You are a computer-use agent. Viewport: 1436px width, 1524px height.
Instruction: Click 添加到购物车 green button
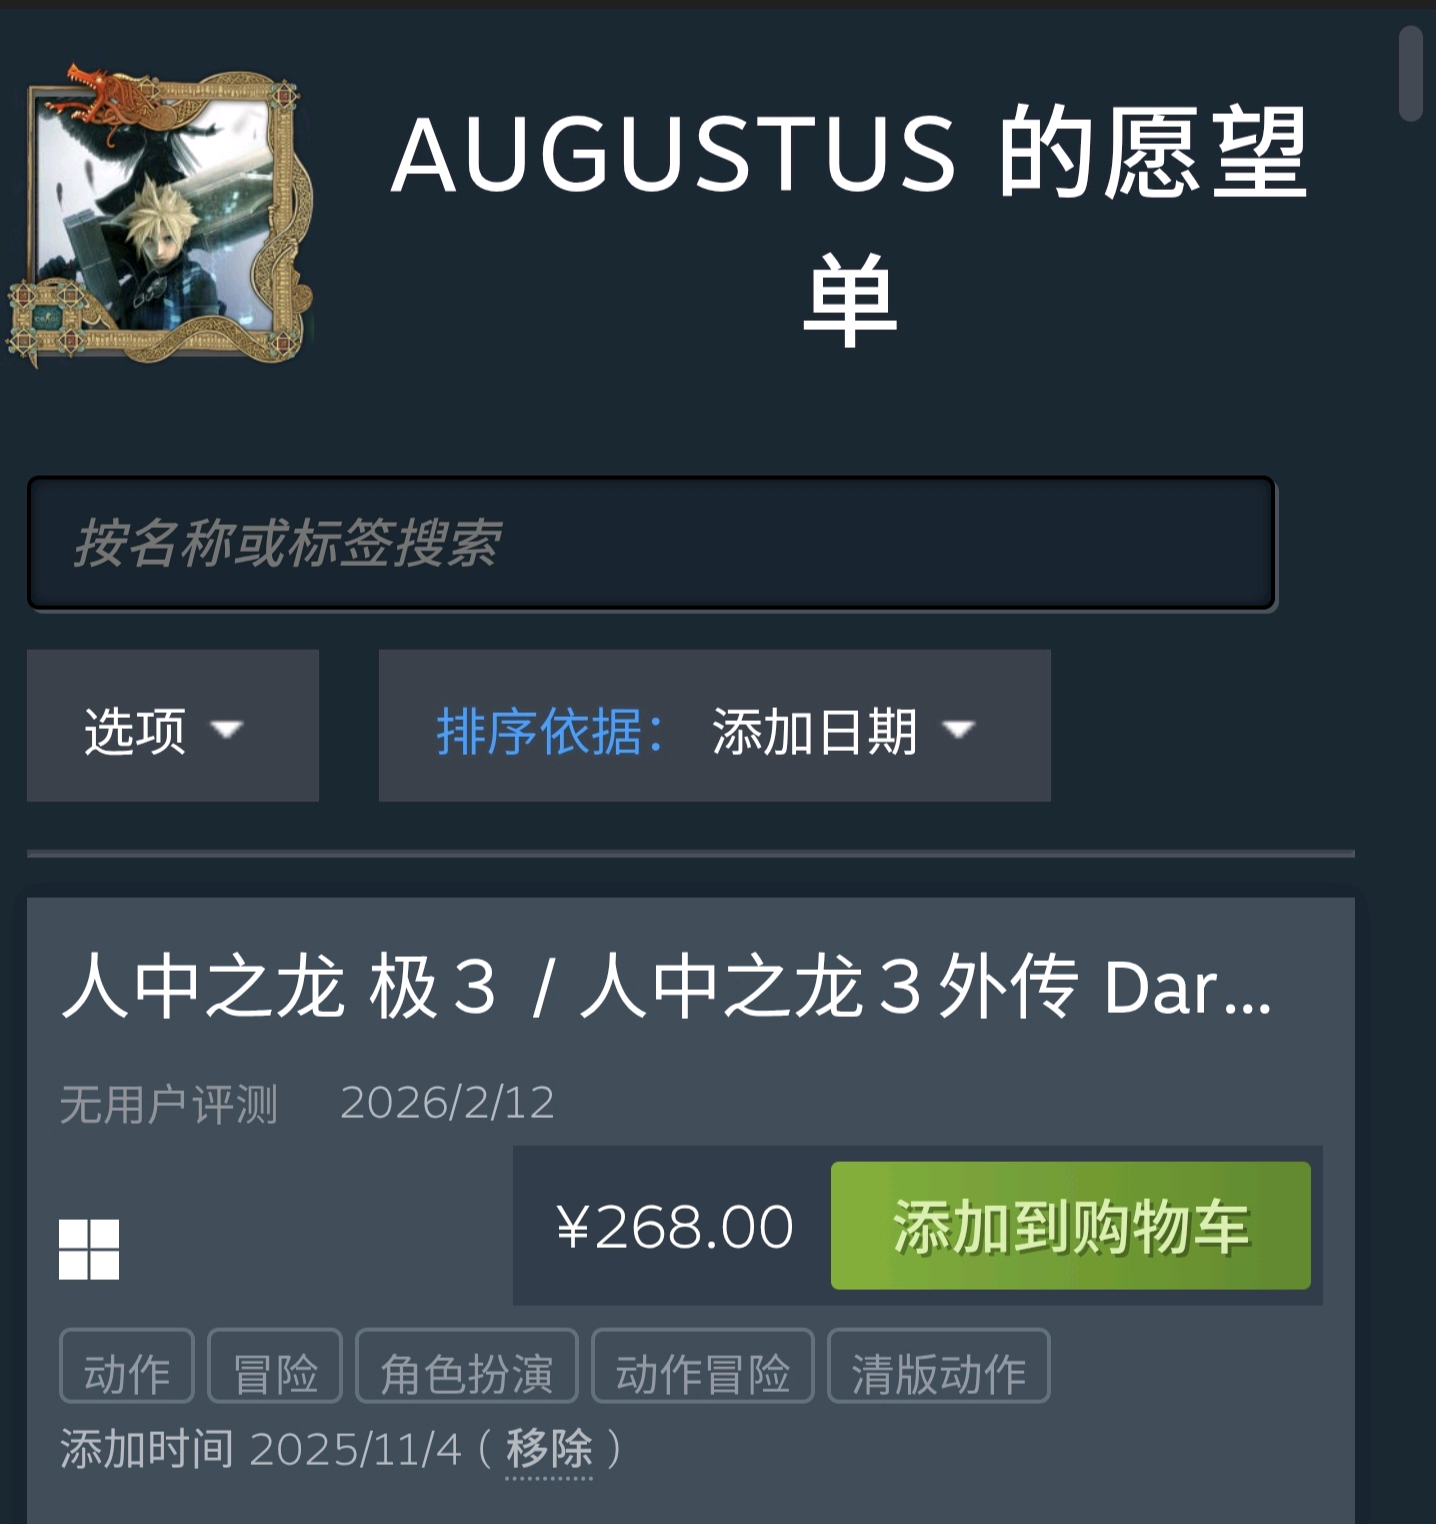(1071, 1226)
